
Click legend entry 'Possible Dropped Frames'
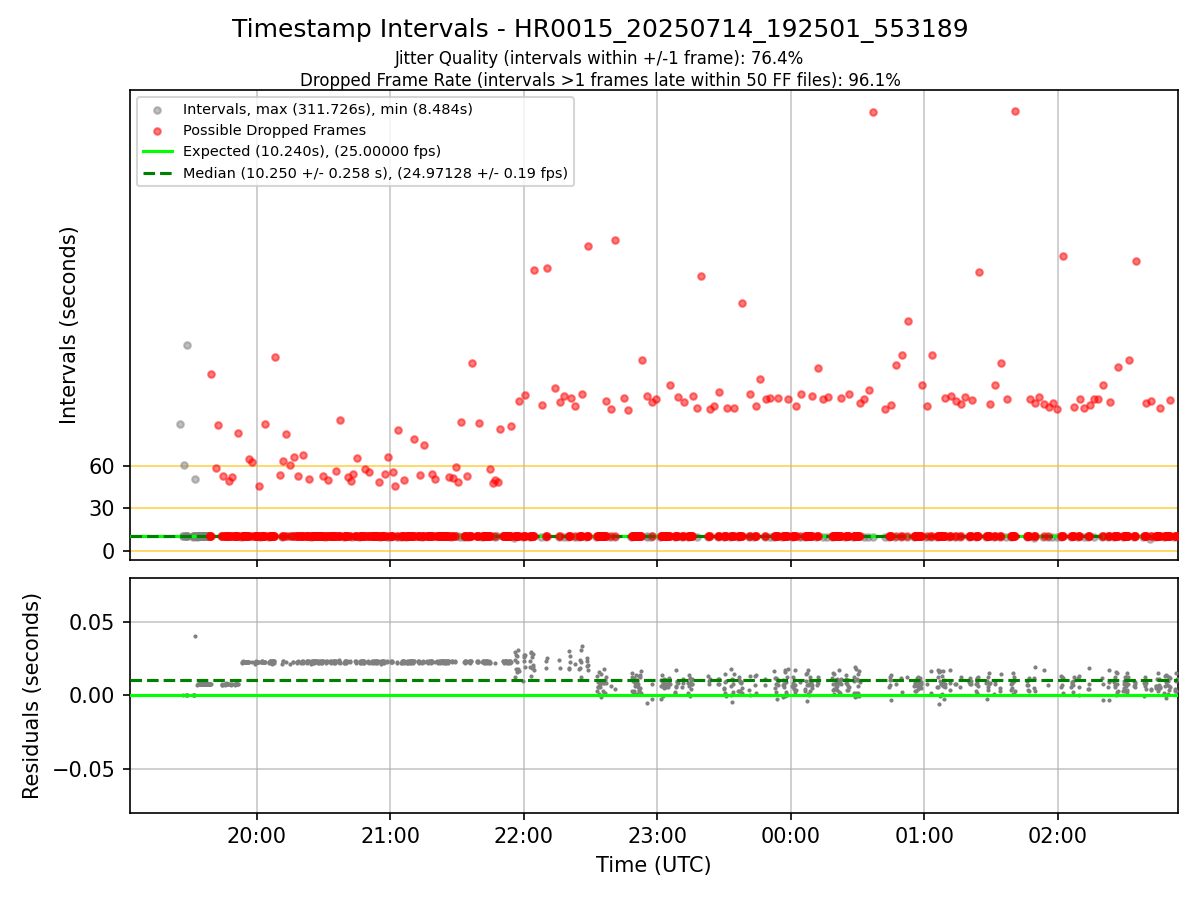274,130
